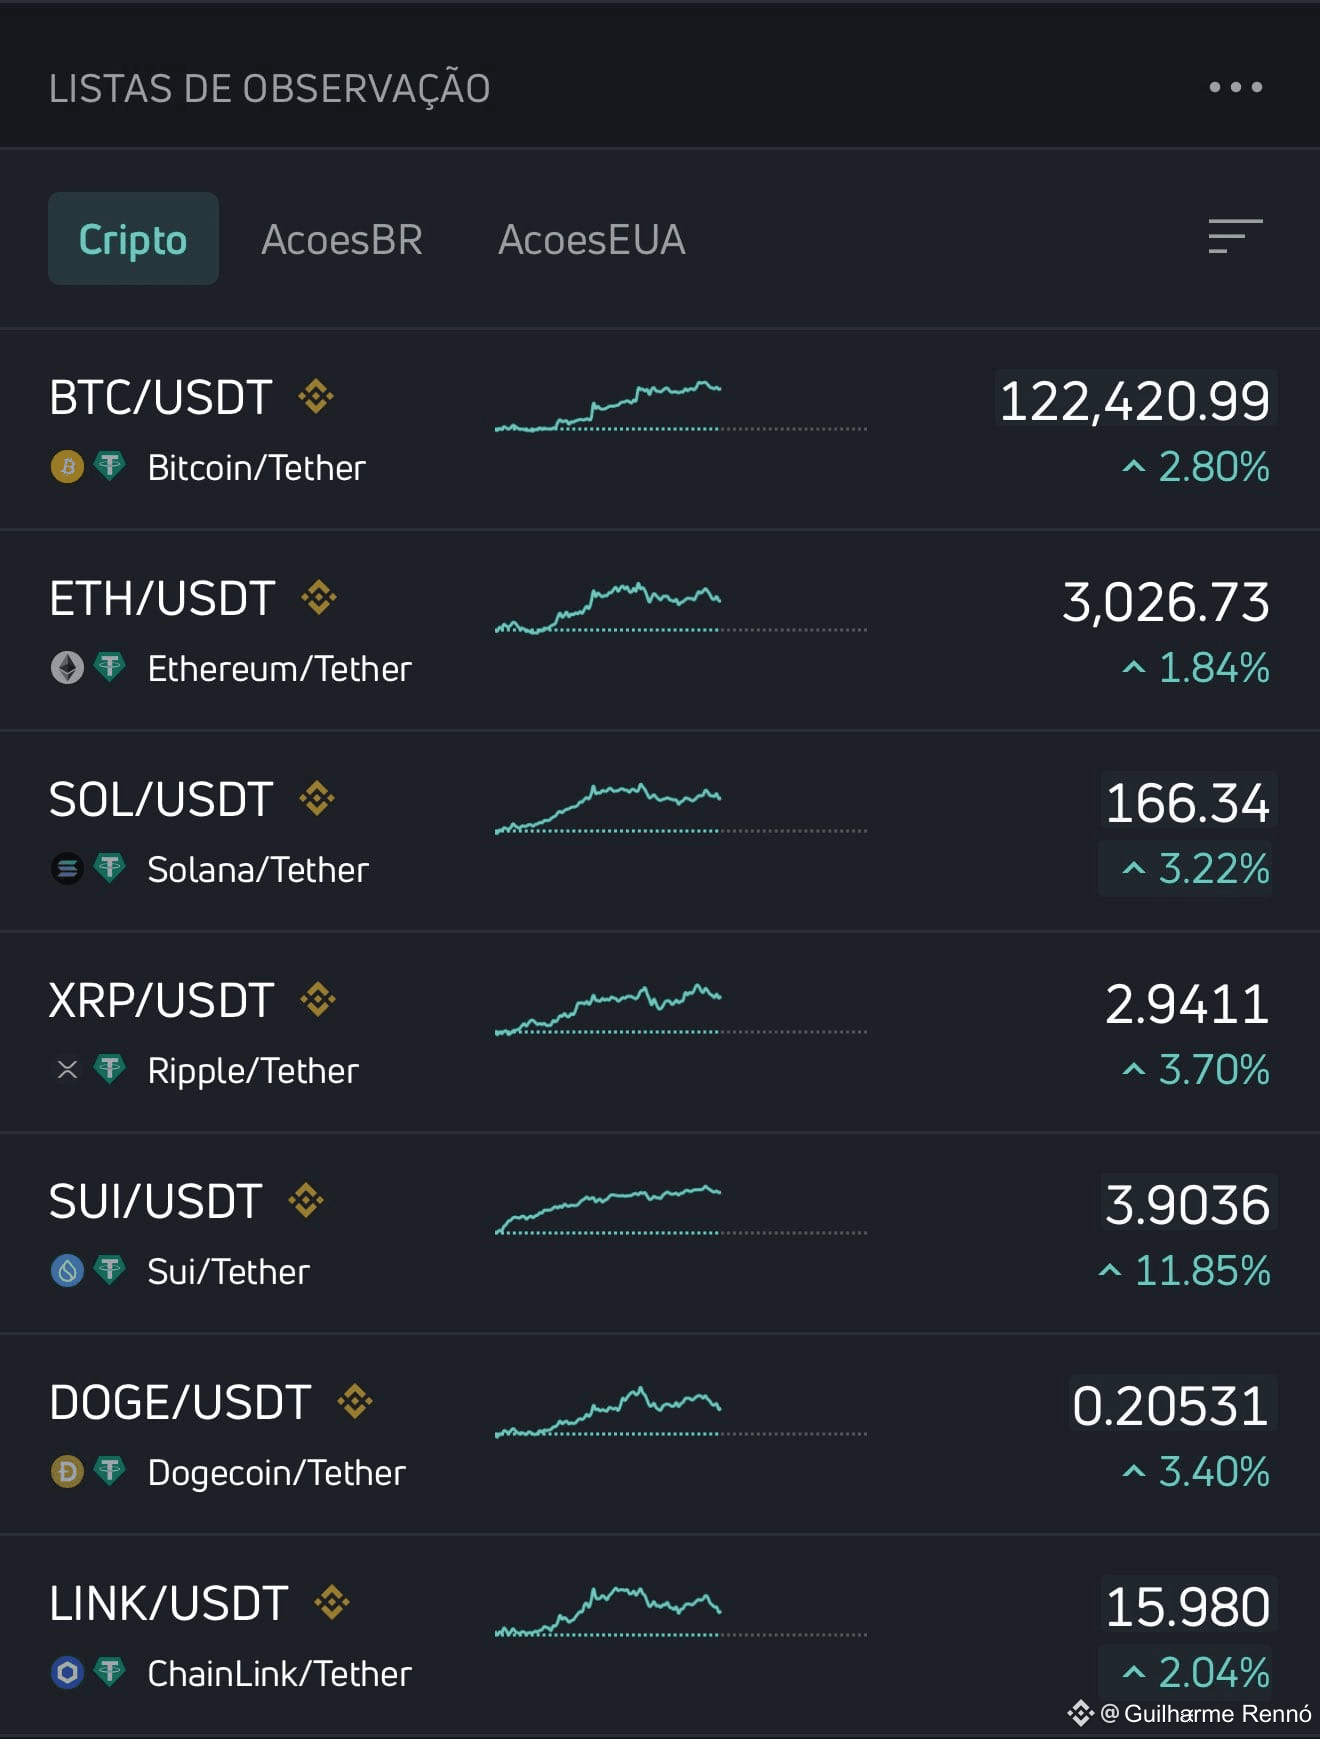Image resolution: width=1320 pixels, height=1739 pixels.
Task: Click the price 3,026.73
Action: coord(1166,602)
